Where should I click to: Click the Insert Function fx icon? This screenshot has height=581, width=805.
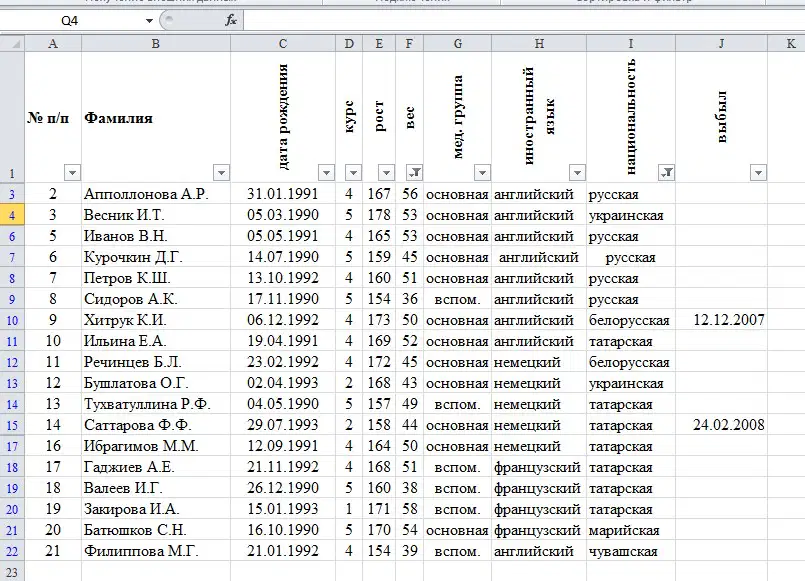(x=231, y=21)
